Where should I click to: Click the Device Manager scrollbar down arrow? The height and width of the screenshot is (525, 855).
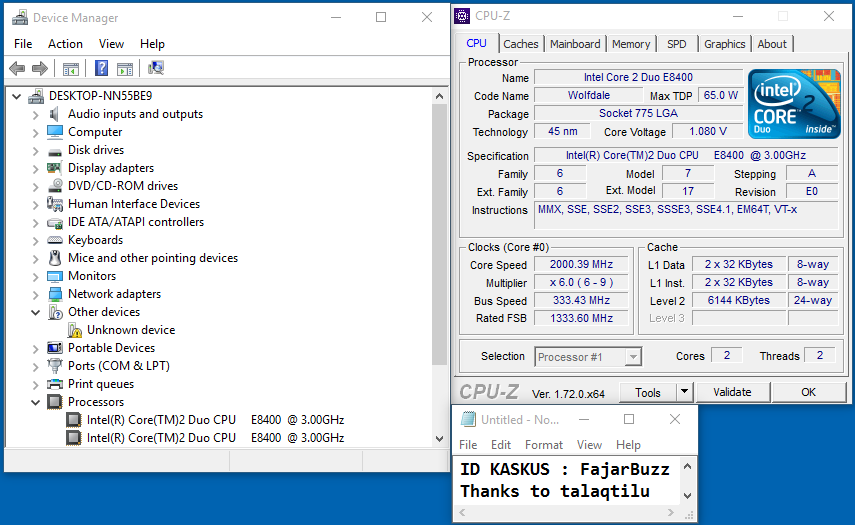tap(439, 439)
